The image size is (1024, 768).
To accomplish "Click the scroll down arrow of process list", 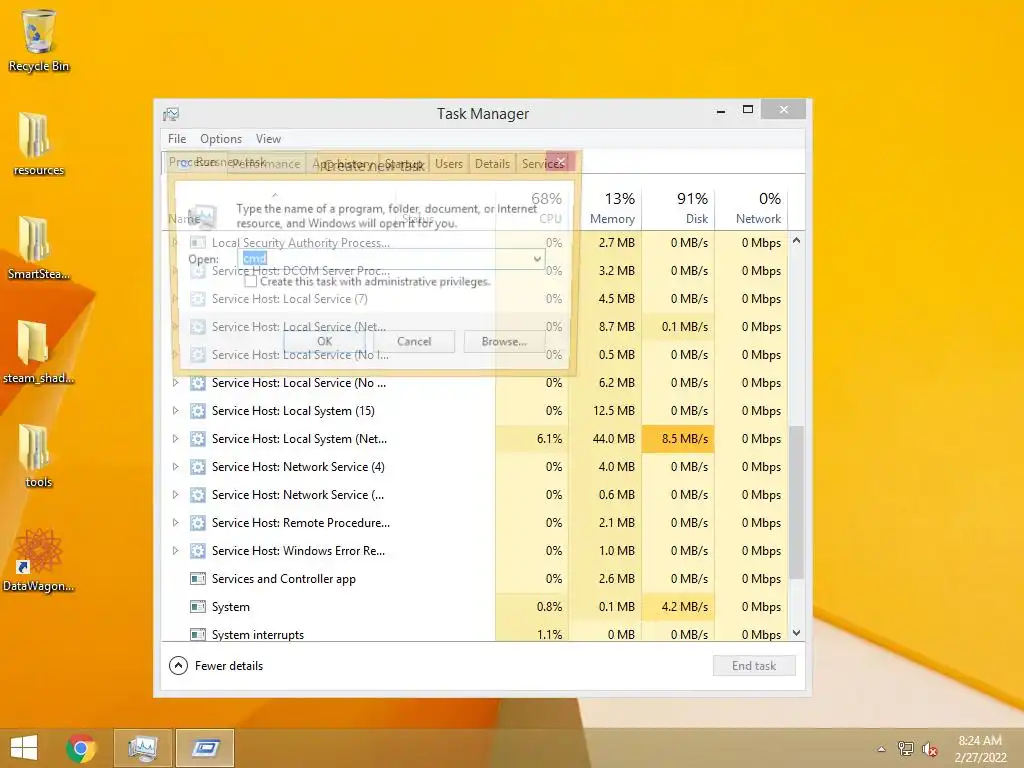I will [x=796, y=632].
